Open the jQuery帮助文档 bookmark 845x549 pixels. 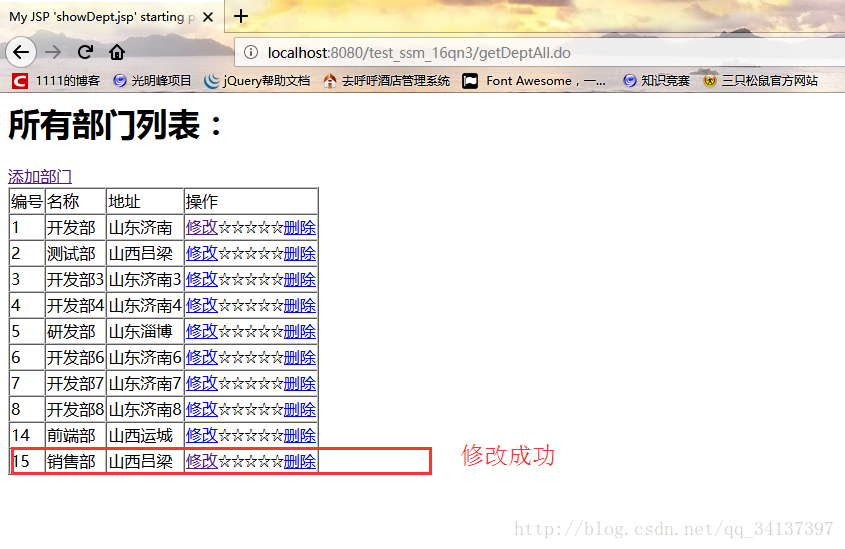[257, 81]
